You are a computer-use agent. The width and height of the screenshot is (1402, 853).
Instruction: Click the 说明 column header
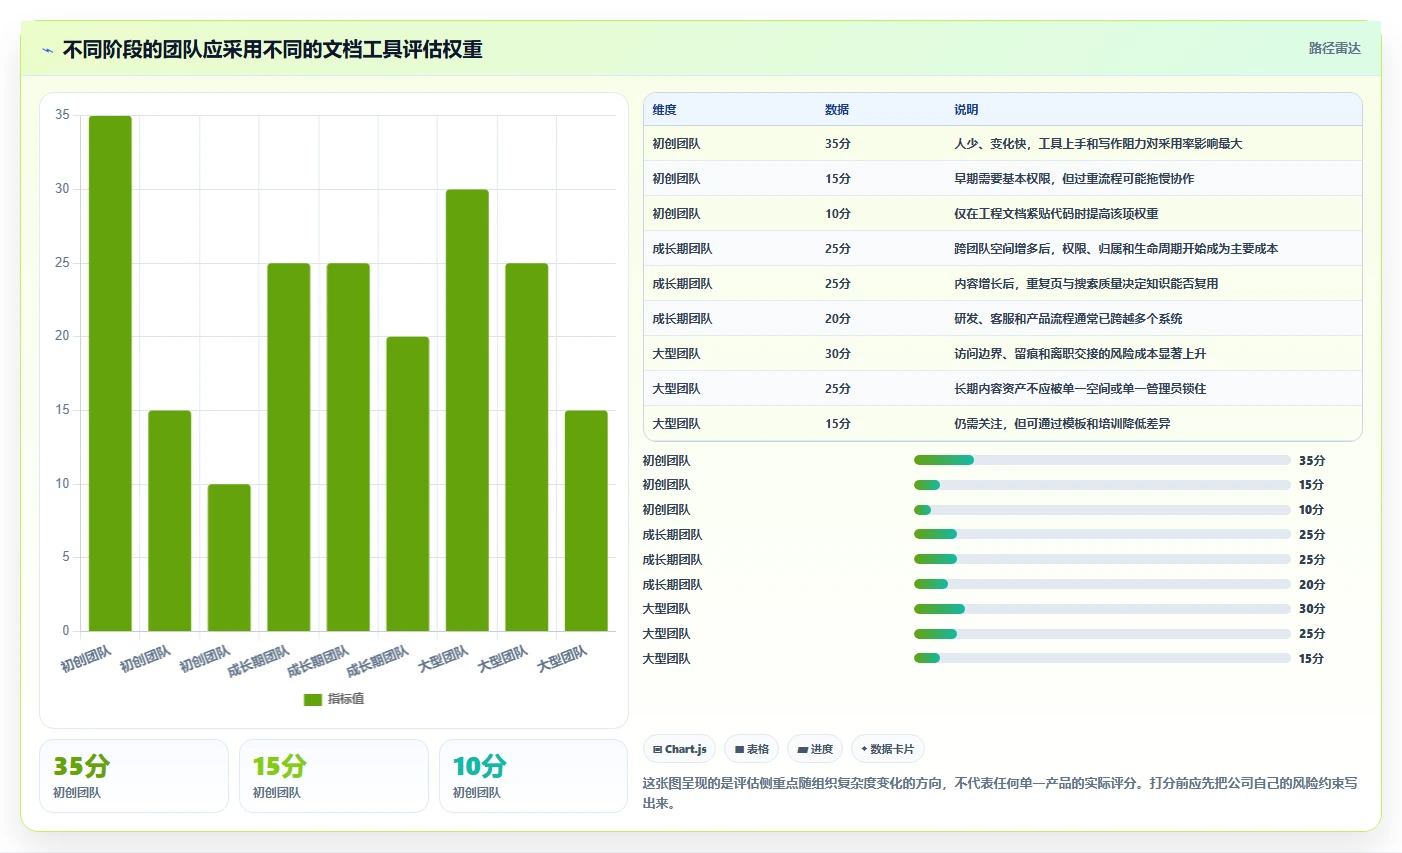coord(966,110)
